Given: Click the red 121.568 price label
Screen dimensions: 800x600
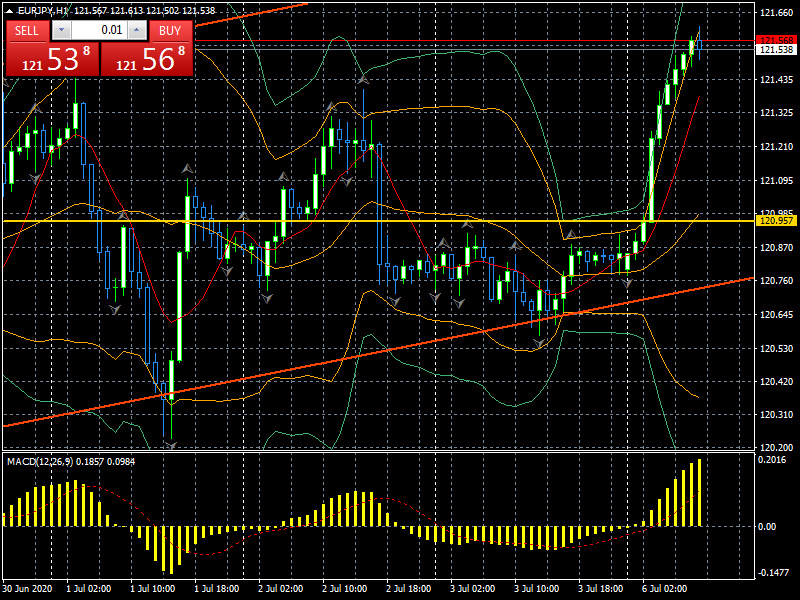Looking at the screenshot, I should 776,40.
